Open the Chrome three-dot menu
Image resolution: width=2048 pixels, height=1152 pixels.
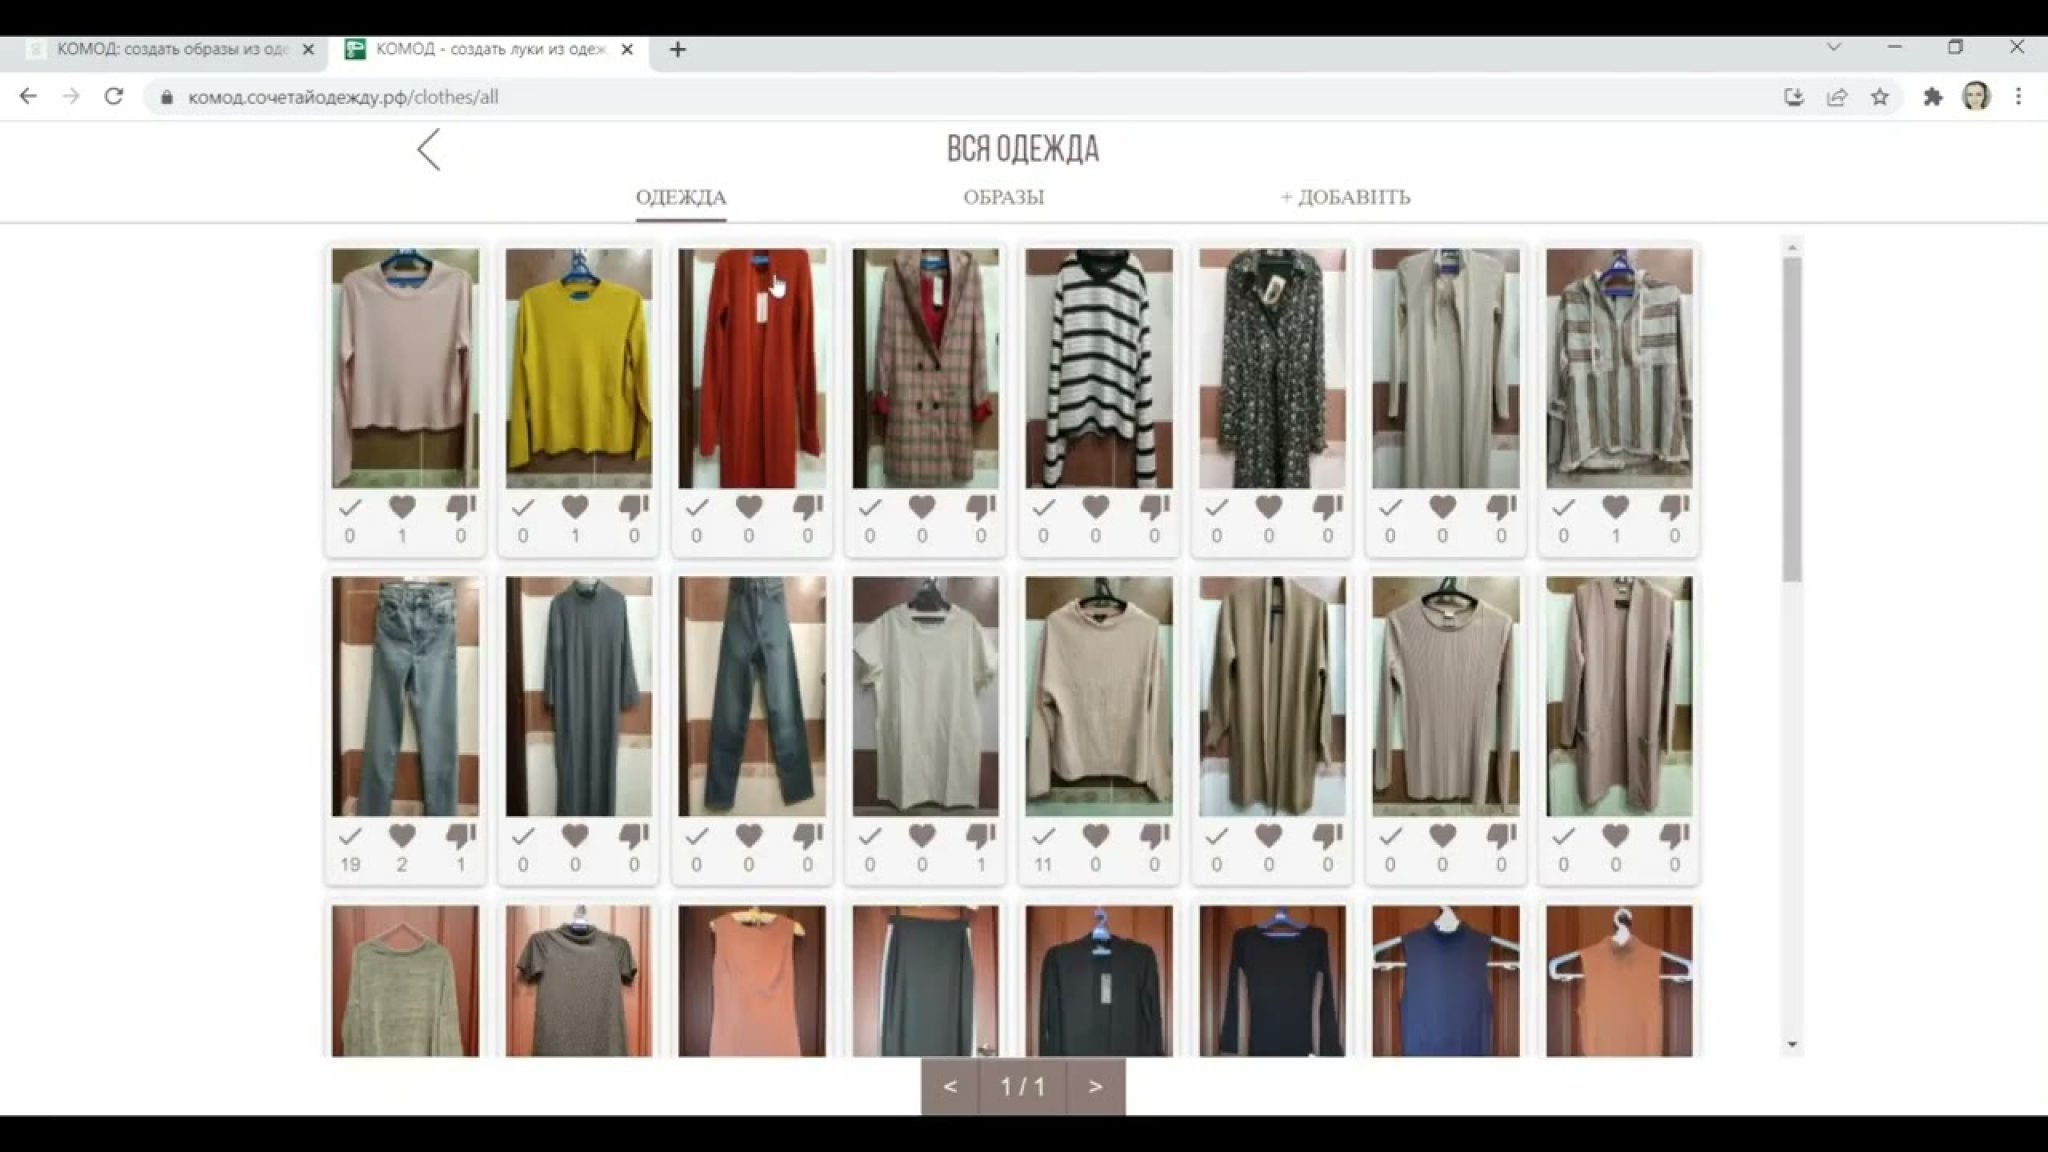pos(2018,97)
